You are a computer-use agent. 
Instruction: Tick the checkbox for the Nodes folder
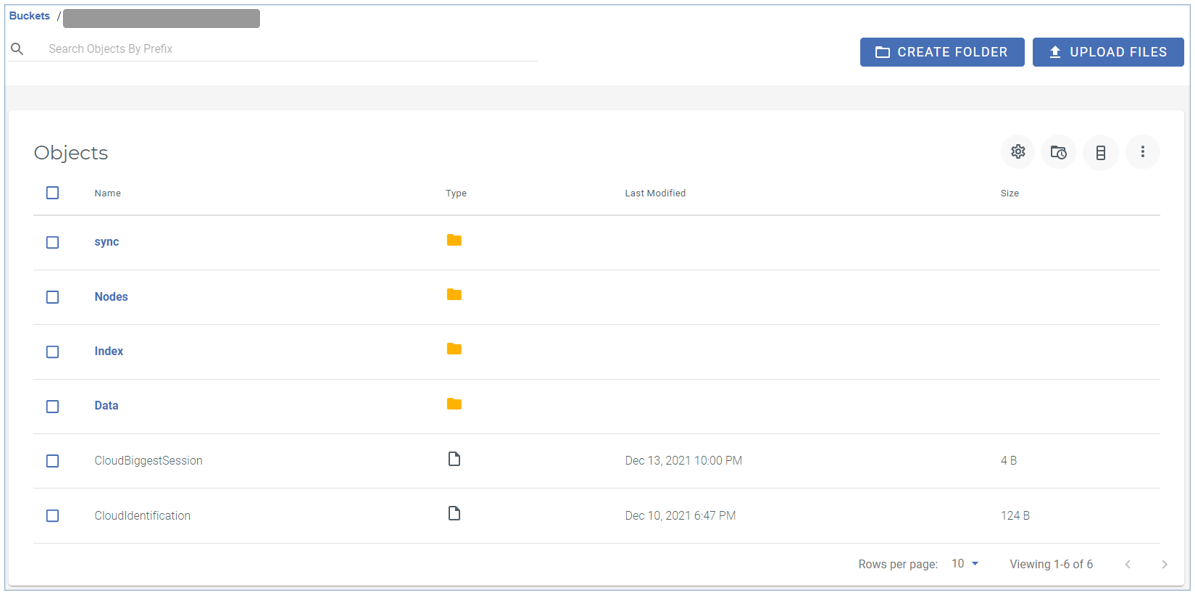coord(53,297)
